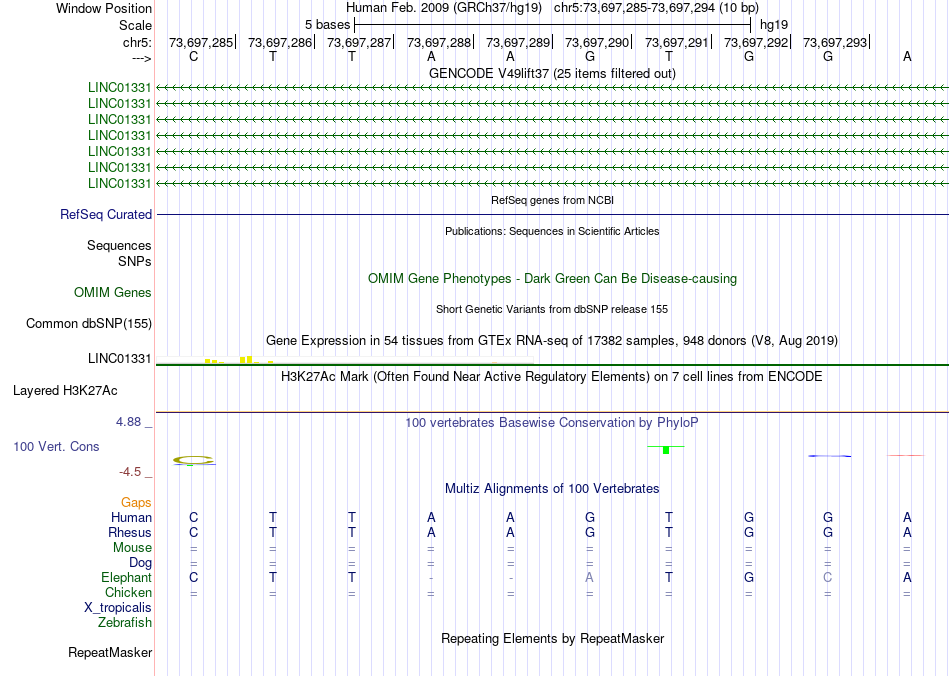
Task: Select X_tropicalis alignment row label
Action: click(x=118, y=608)
